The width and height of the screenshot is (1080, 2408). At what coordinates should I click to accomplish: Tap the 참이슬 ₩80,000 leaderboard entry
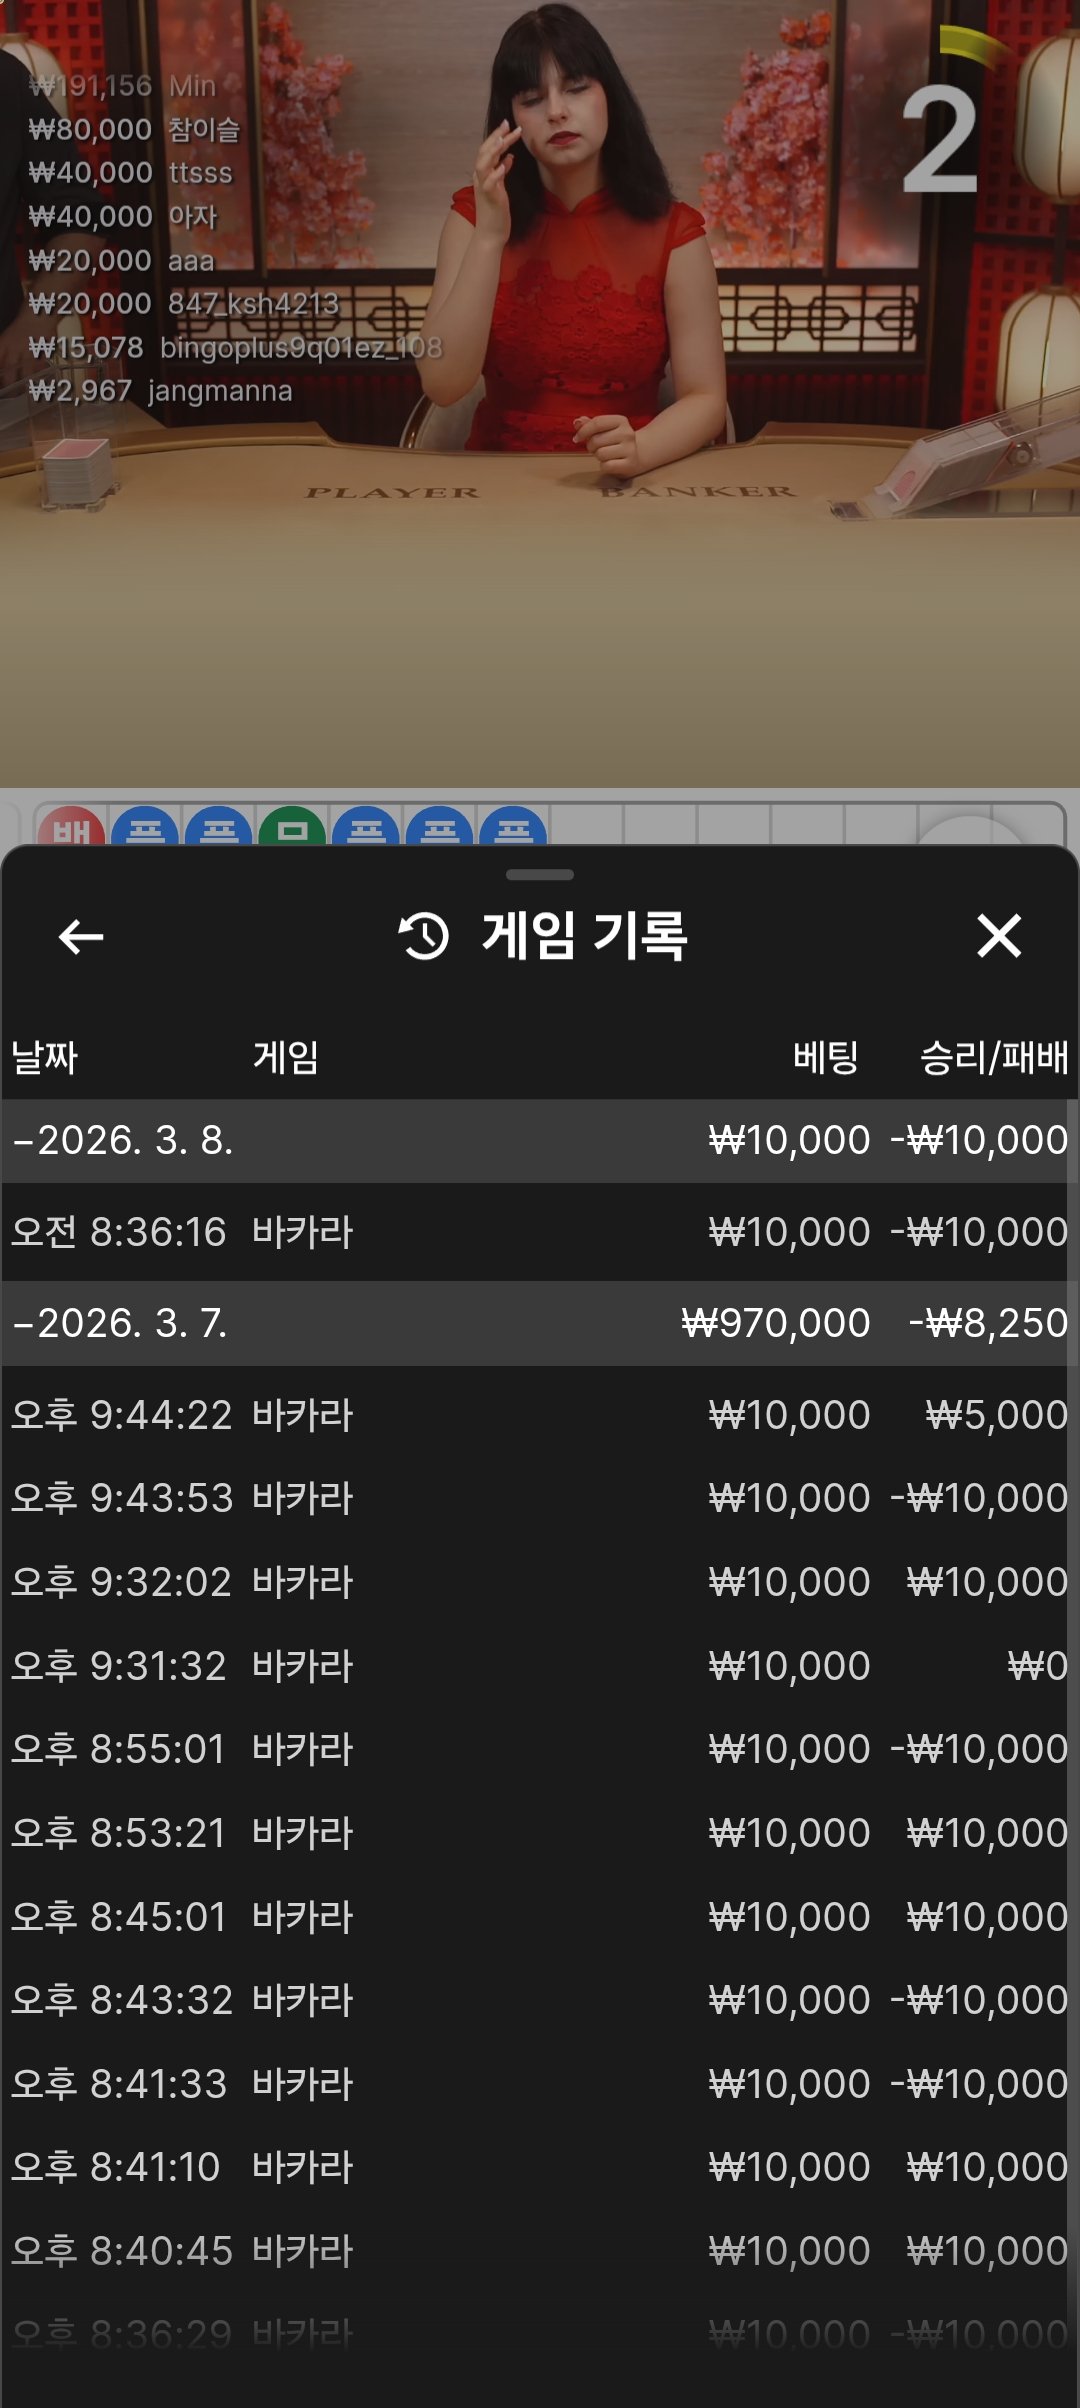pyautogui.click(x=135, y=130)
